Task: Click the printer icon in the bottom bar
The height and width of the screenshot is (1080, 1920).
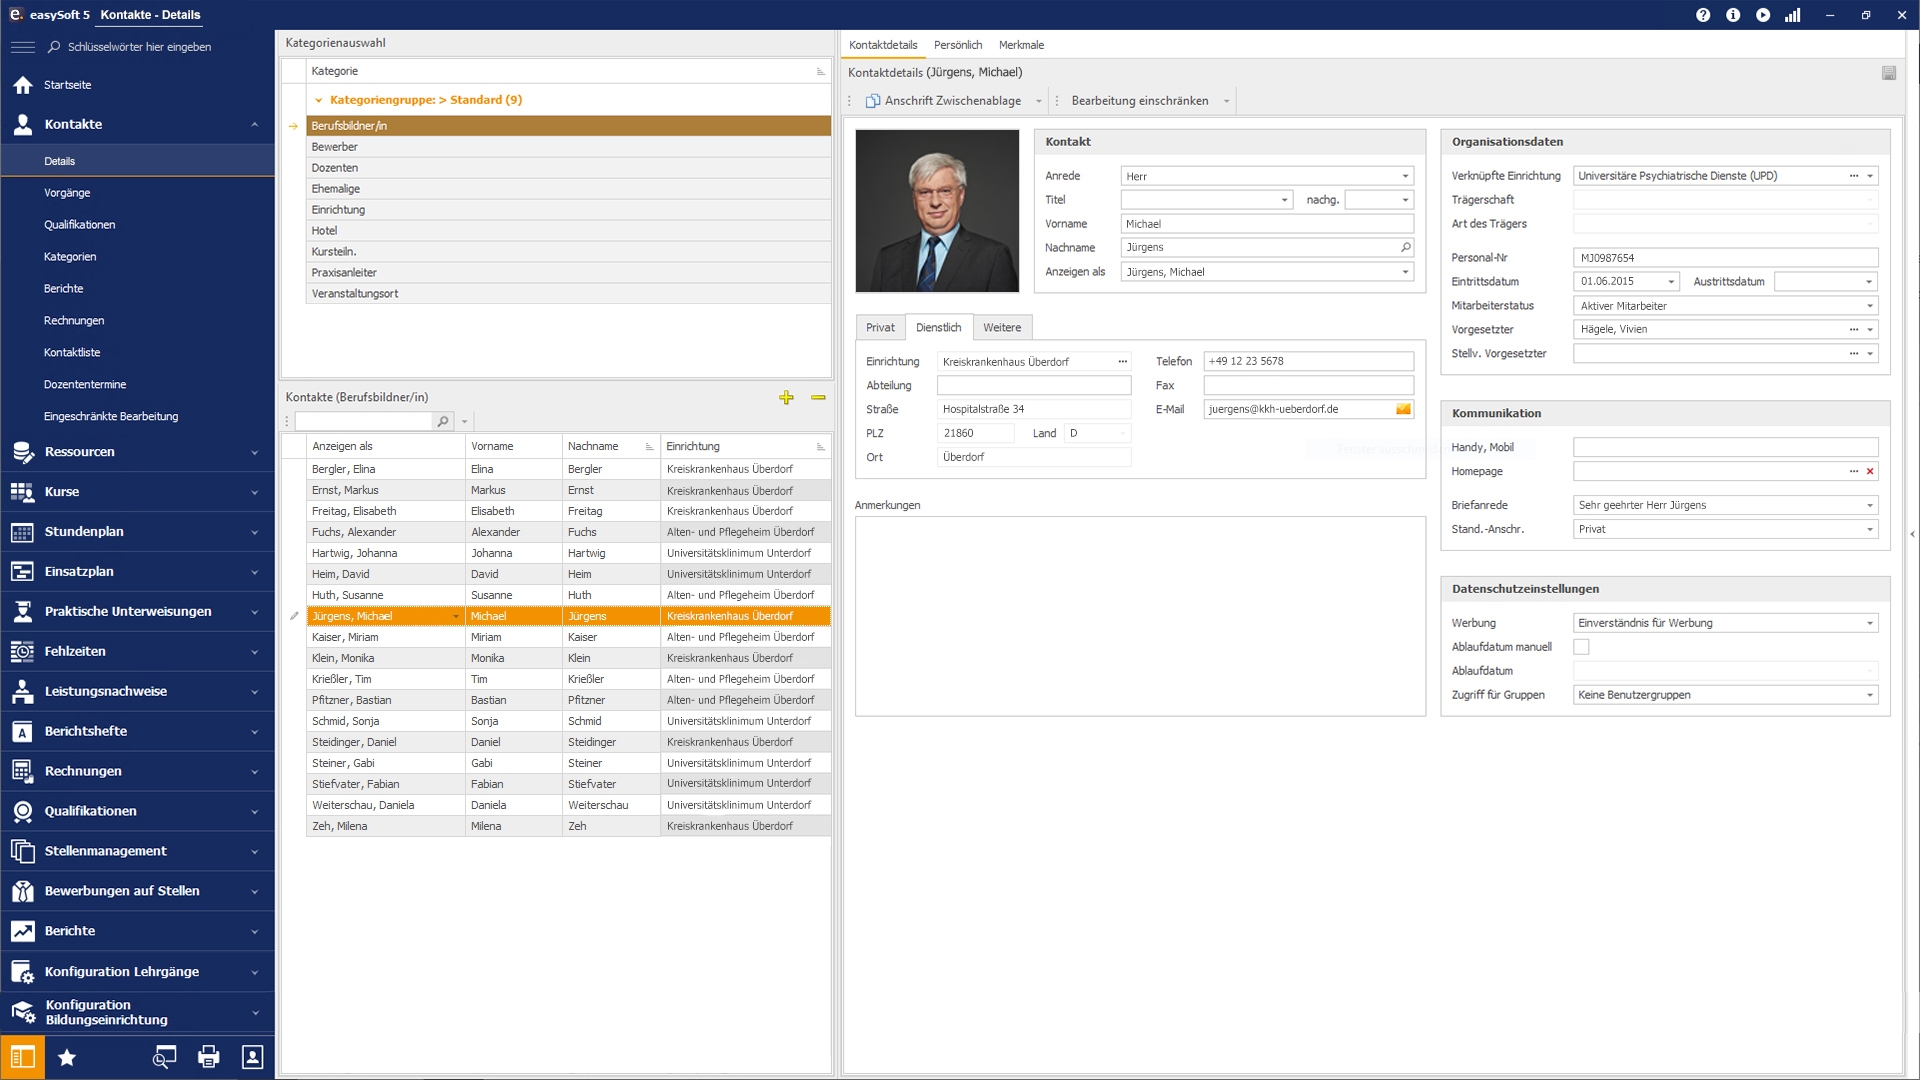Action: 208,1057
